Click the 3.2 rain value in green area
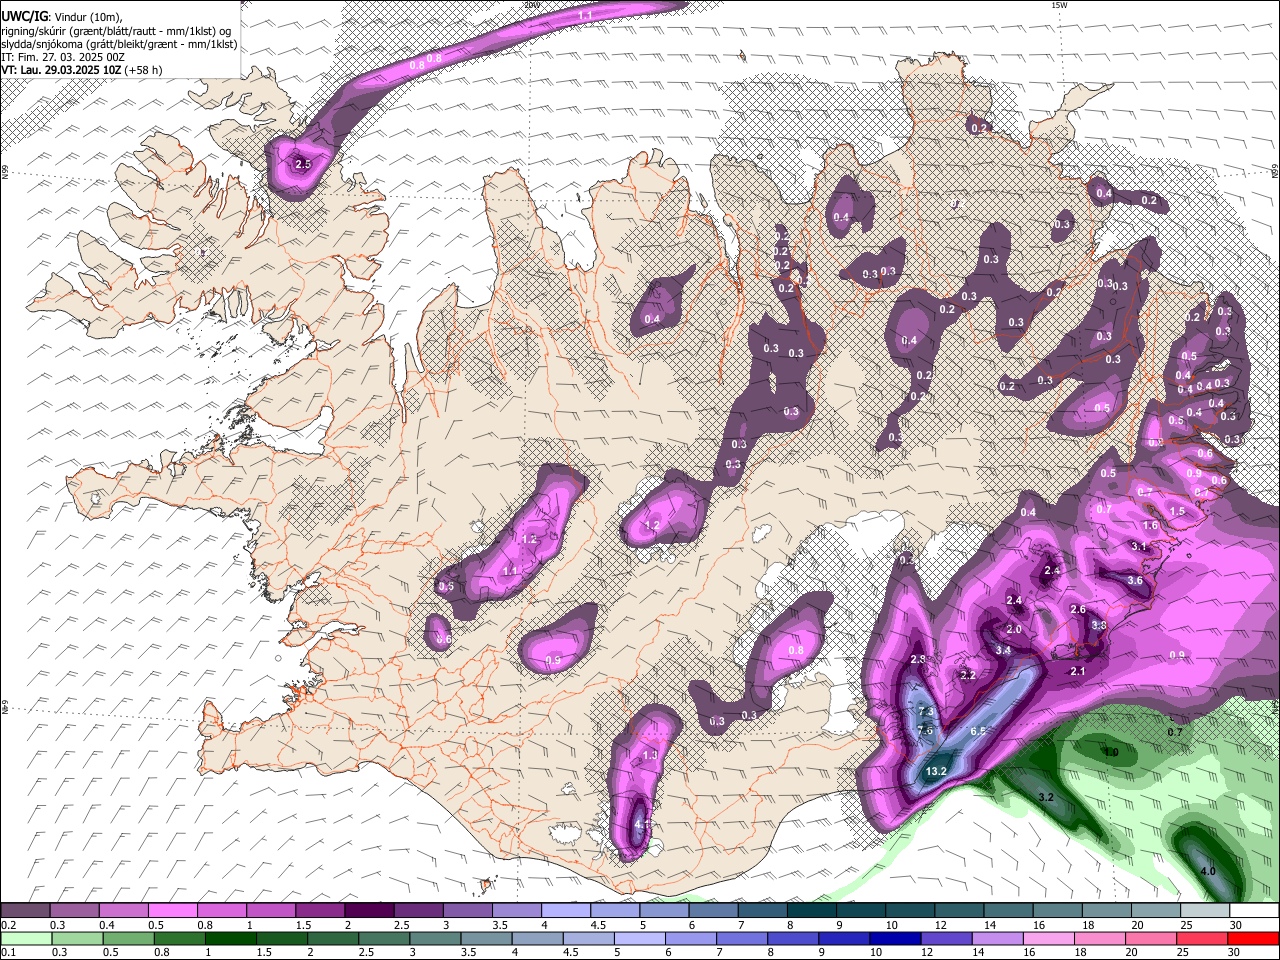Screen dimensions: 1280x960 pos(1046,797)
